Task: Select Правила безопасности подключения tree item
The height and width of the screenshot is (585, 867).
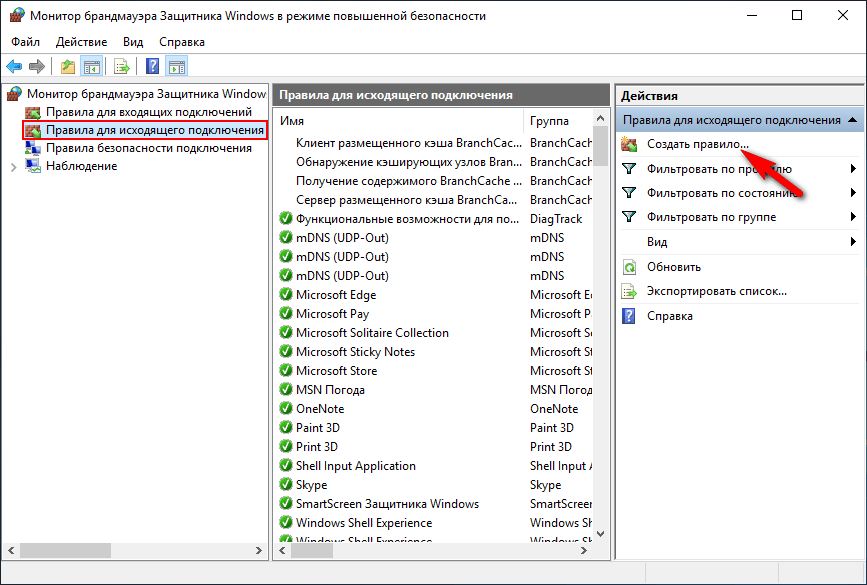Action: pyautogui.click(x=149, y=148)
